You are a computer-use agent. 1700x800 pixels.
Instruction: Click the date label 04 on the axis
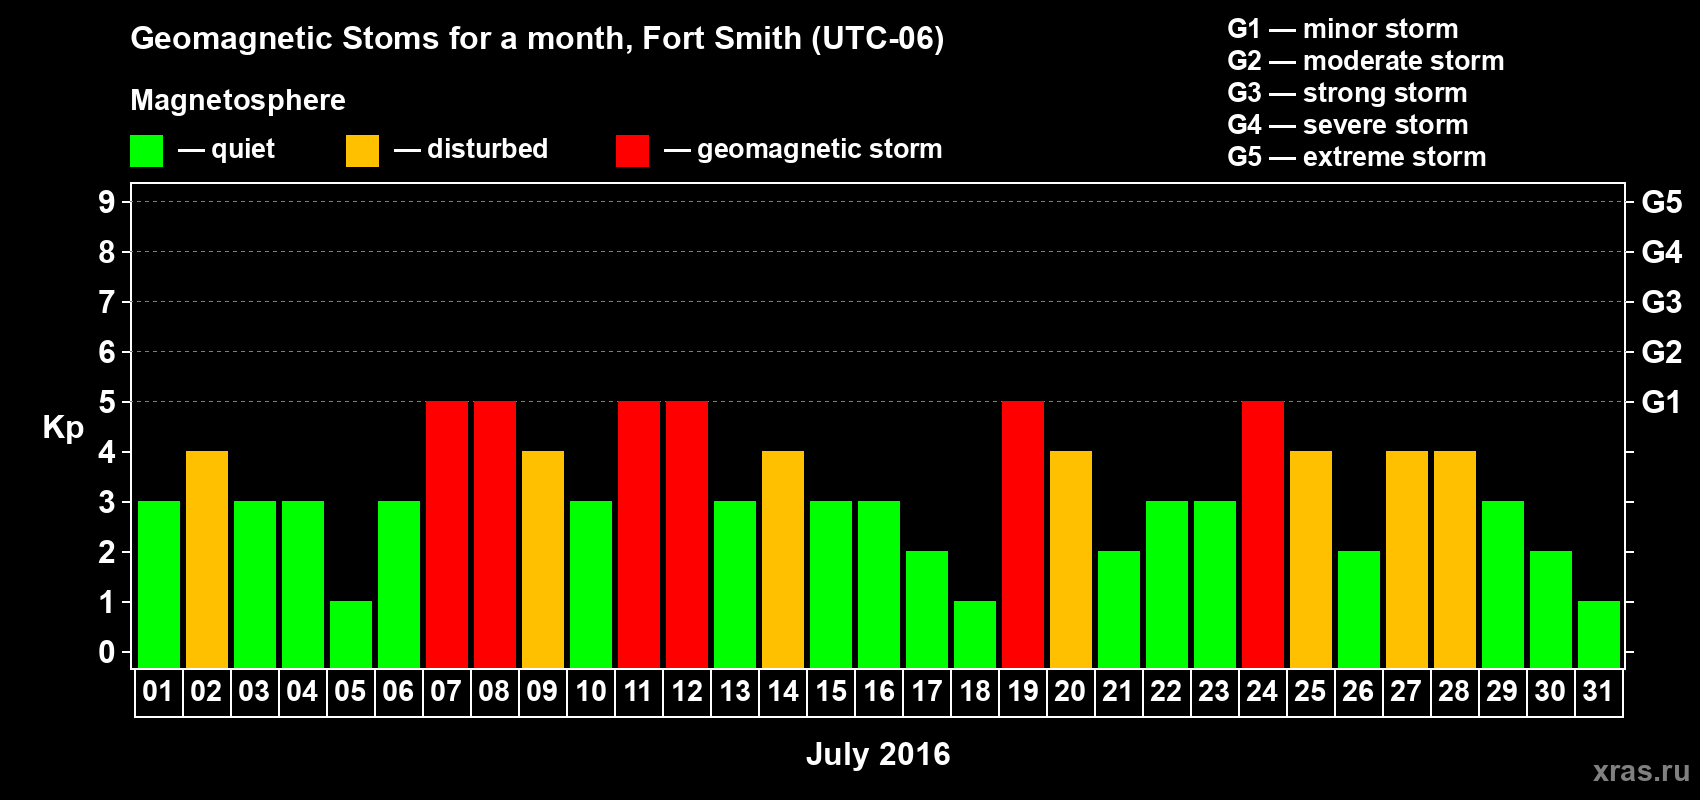302,692
